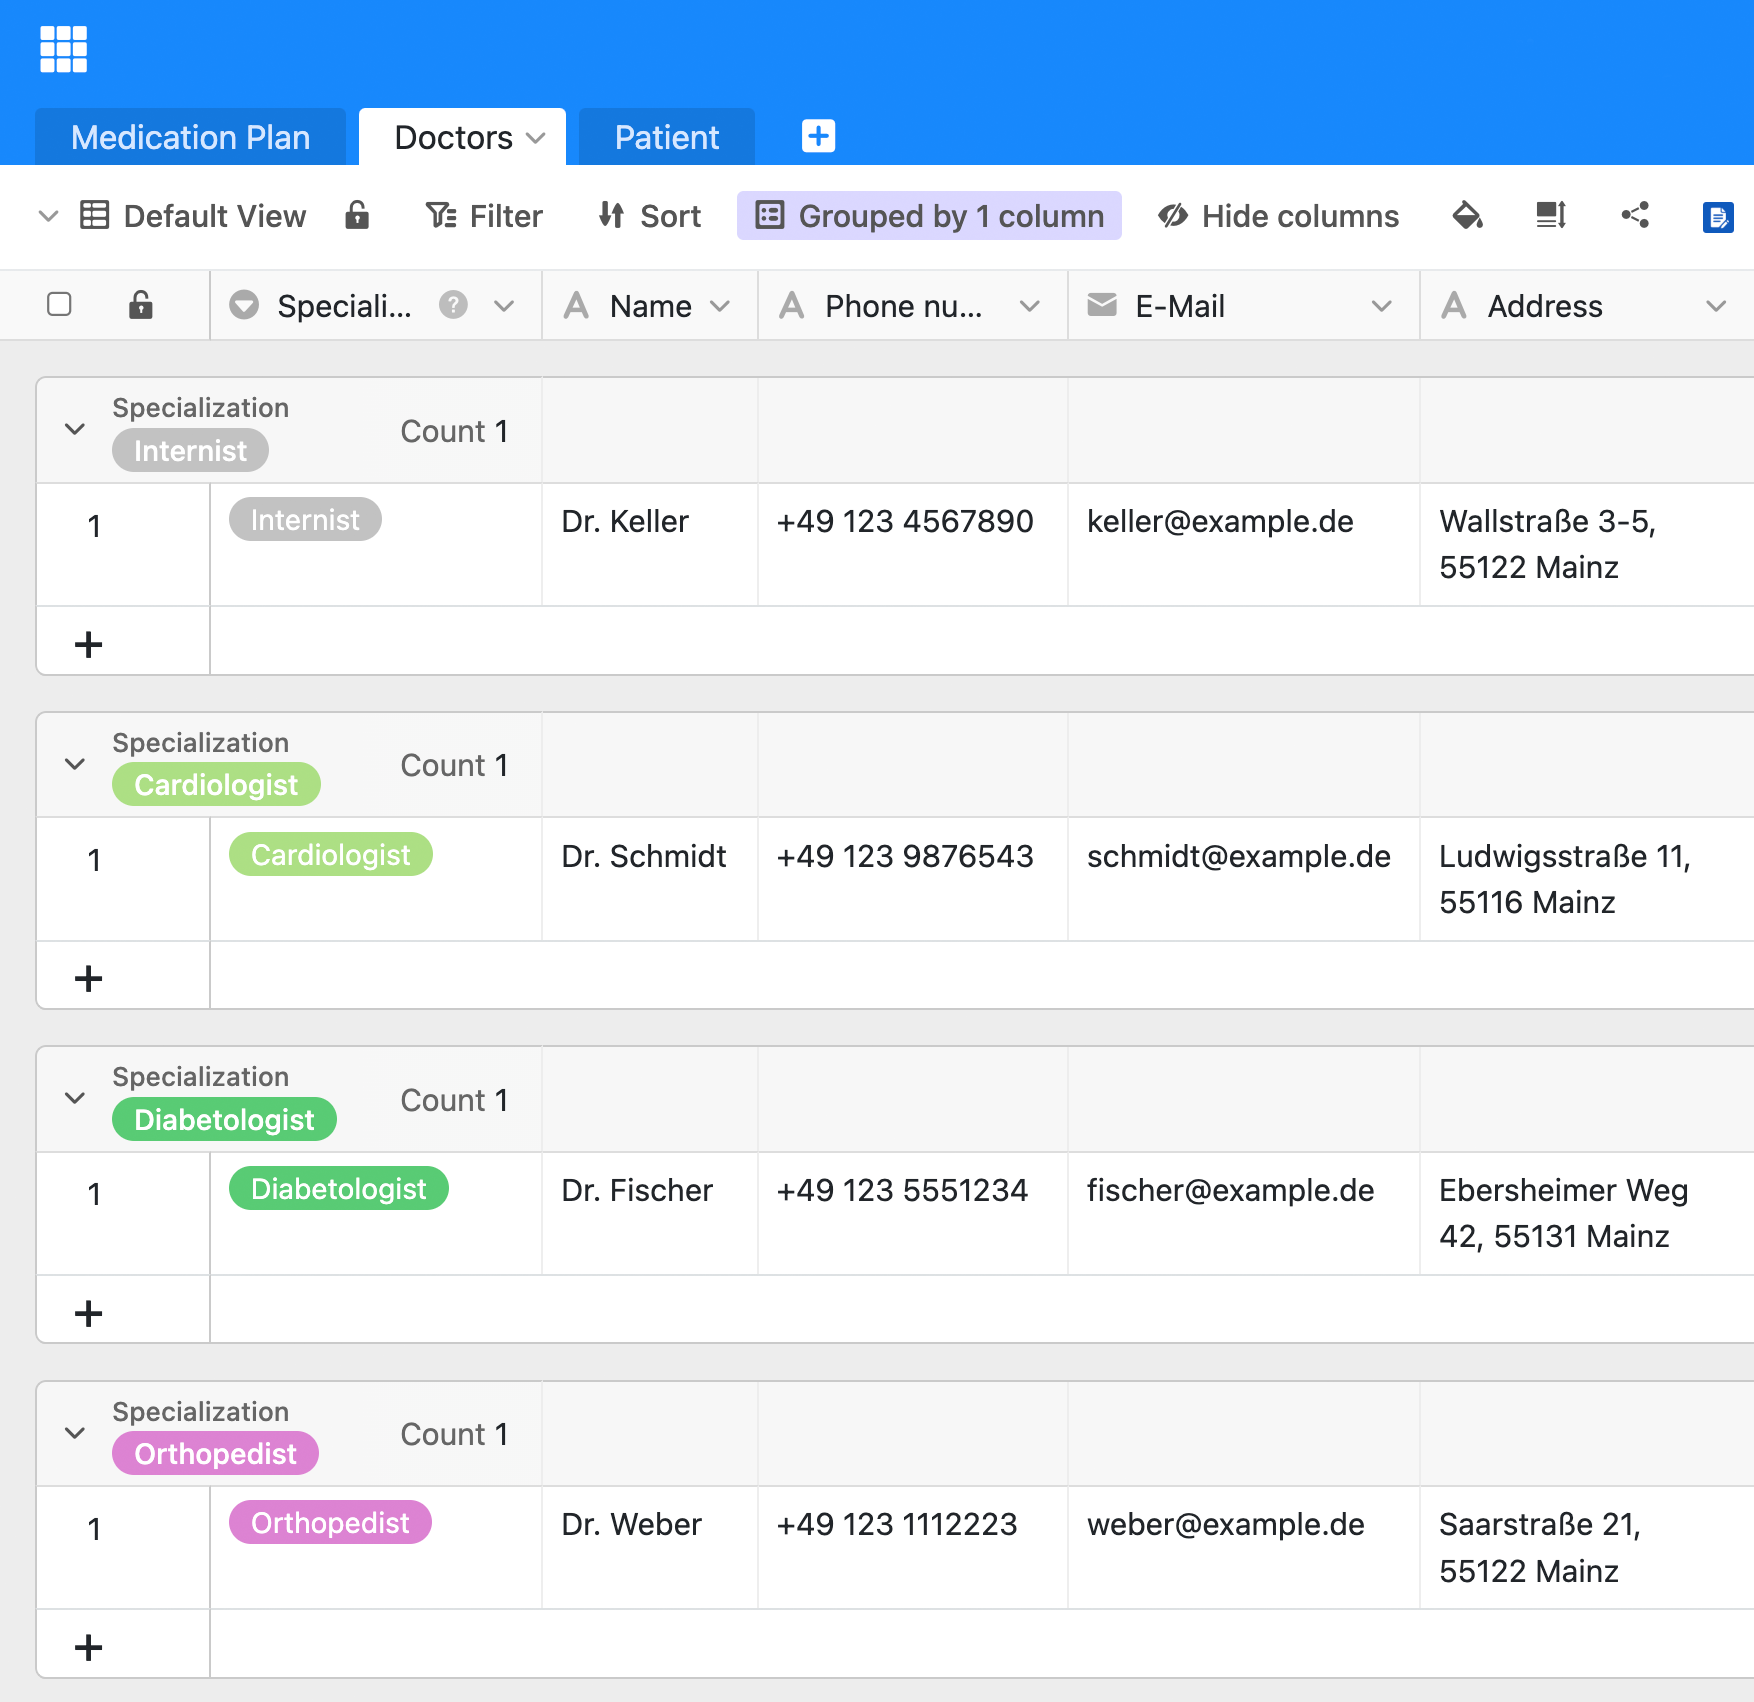The height and width of the screenshot is (1702, 1754).
Task: Select the Ludwigsstraße 11 address cell
Action: (1587, 880)
